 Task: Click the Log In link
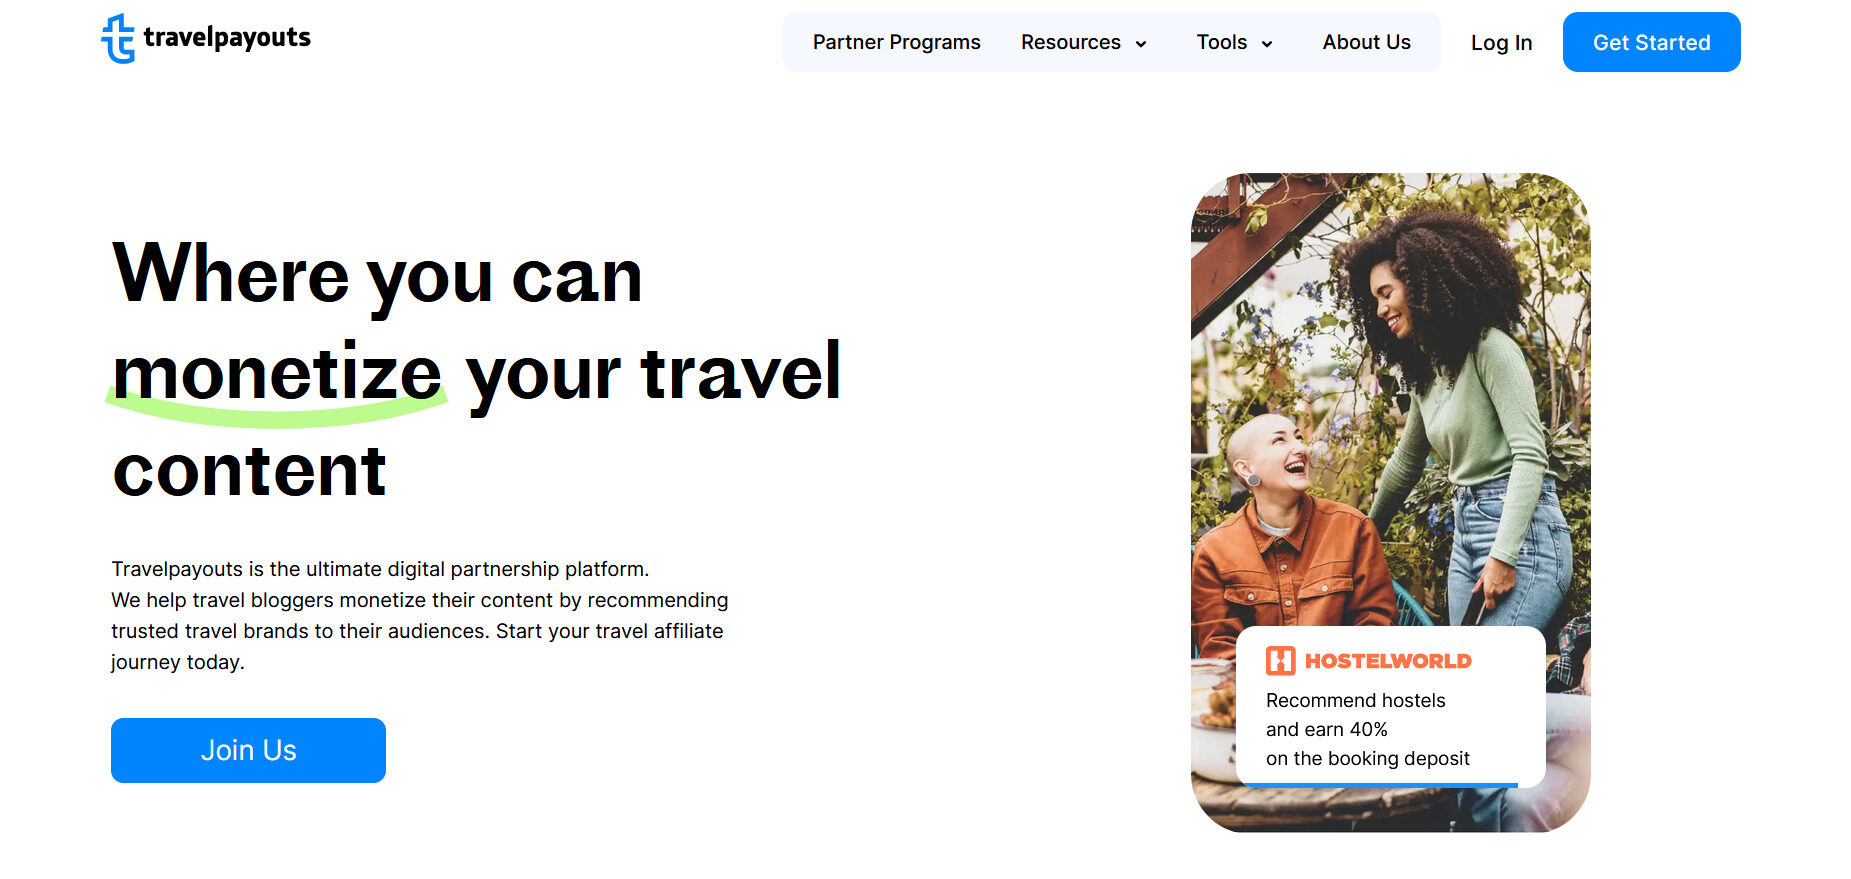pyautogui.click(x=1501, y=43)
